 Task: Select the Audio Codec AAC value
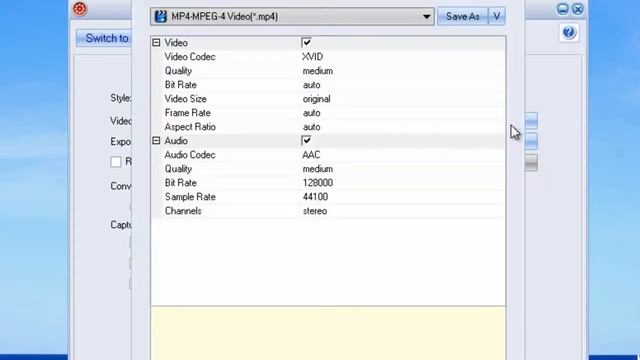point(311,155)
